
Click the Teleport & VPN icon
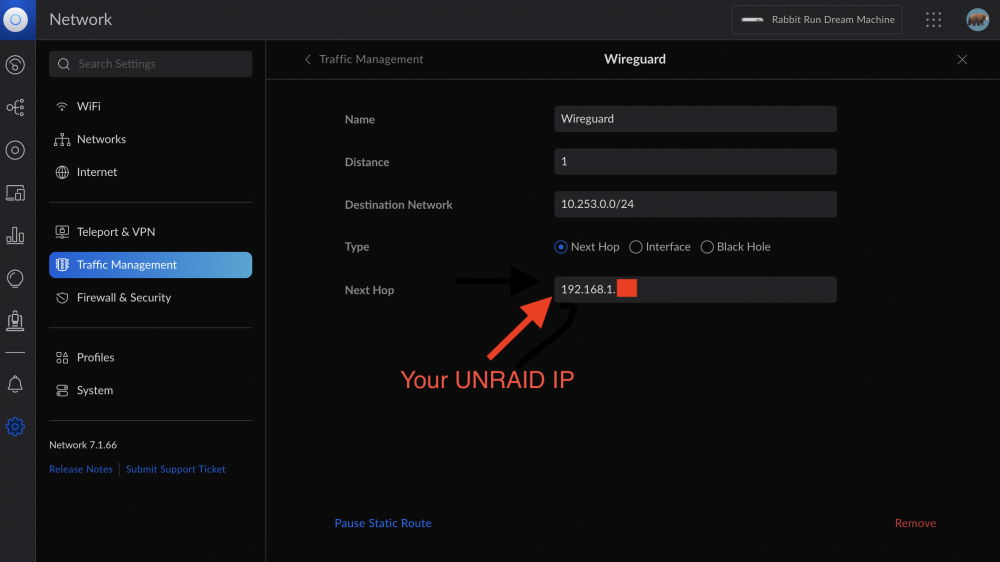[x=62, y=232]
